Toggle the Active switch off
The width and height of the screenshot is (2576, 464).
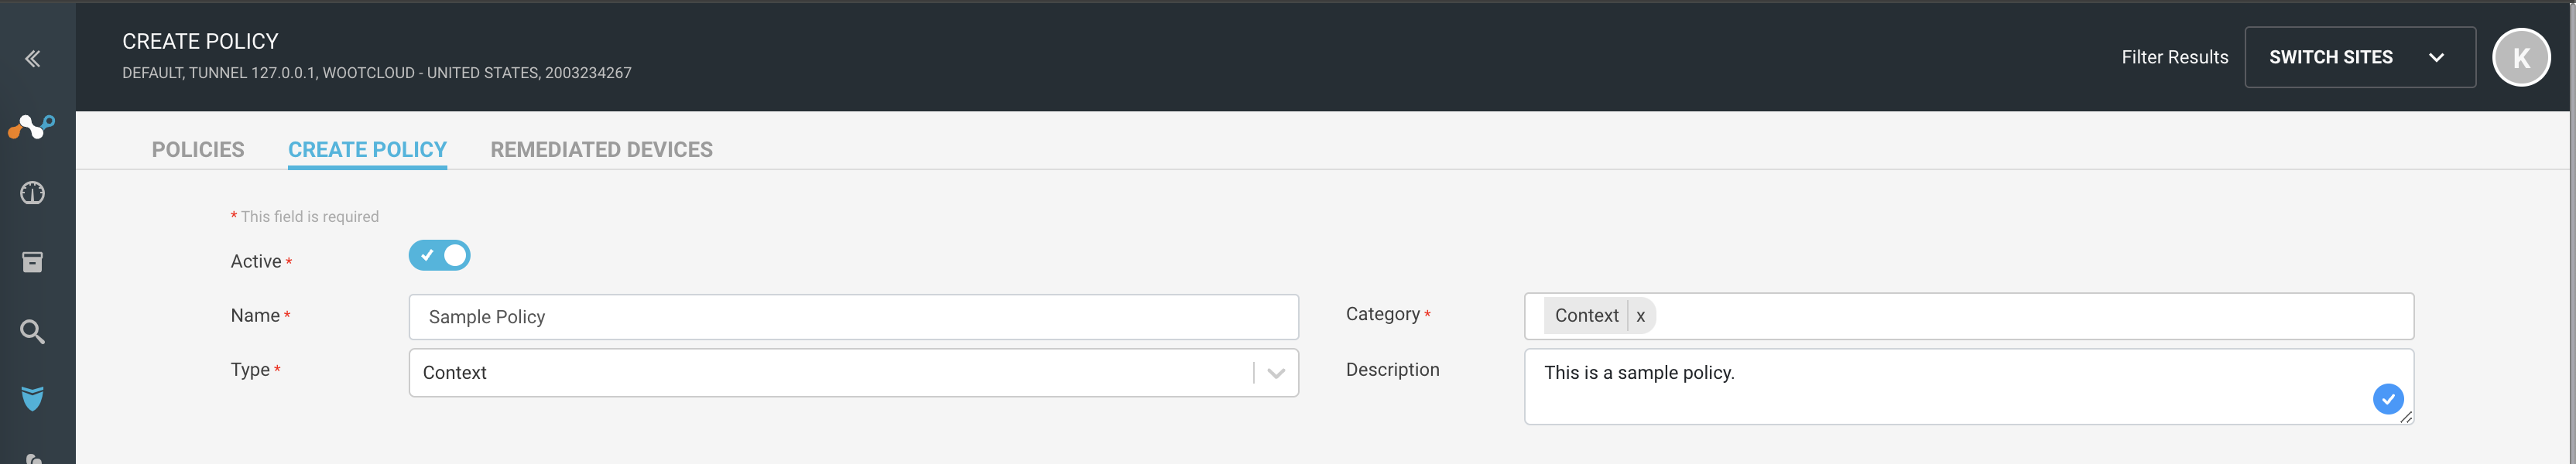439,256
